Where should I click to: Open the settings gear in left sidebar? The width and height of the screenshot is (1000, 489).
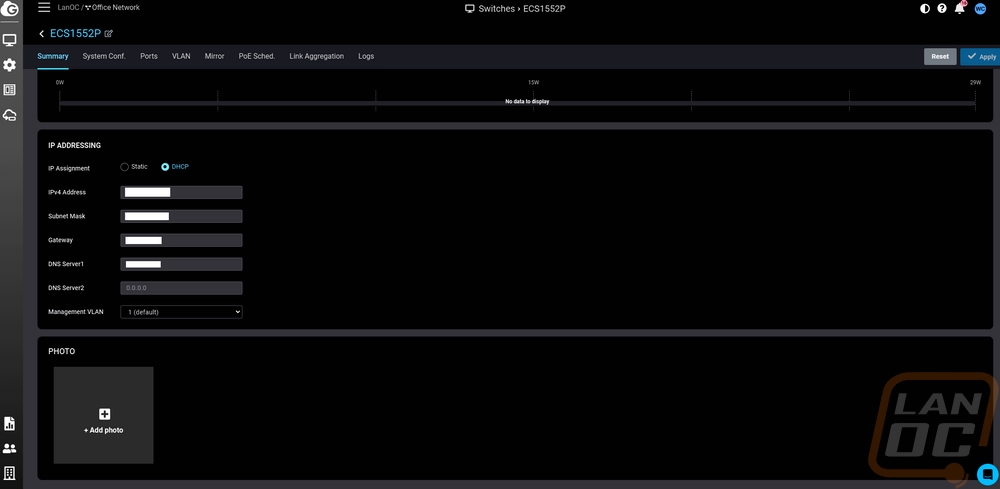(10, 65)
